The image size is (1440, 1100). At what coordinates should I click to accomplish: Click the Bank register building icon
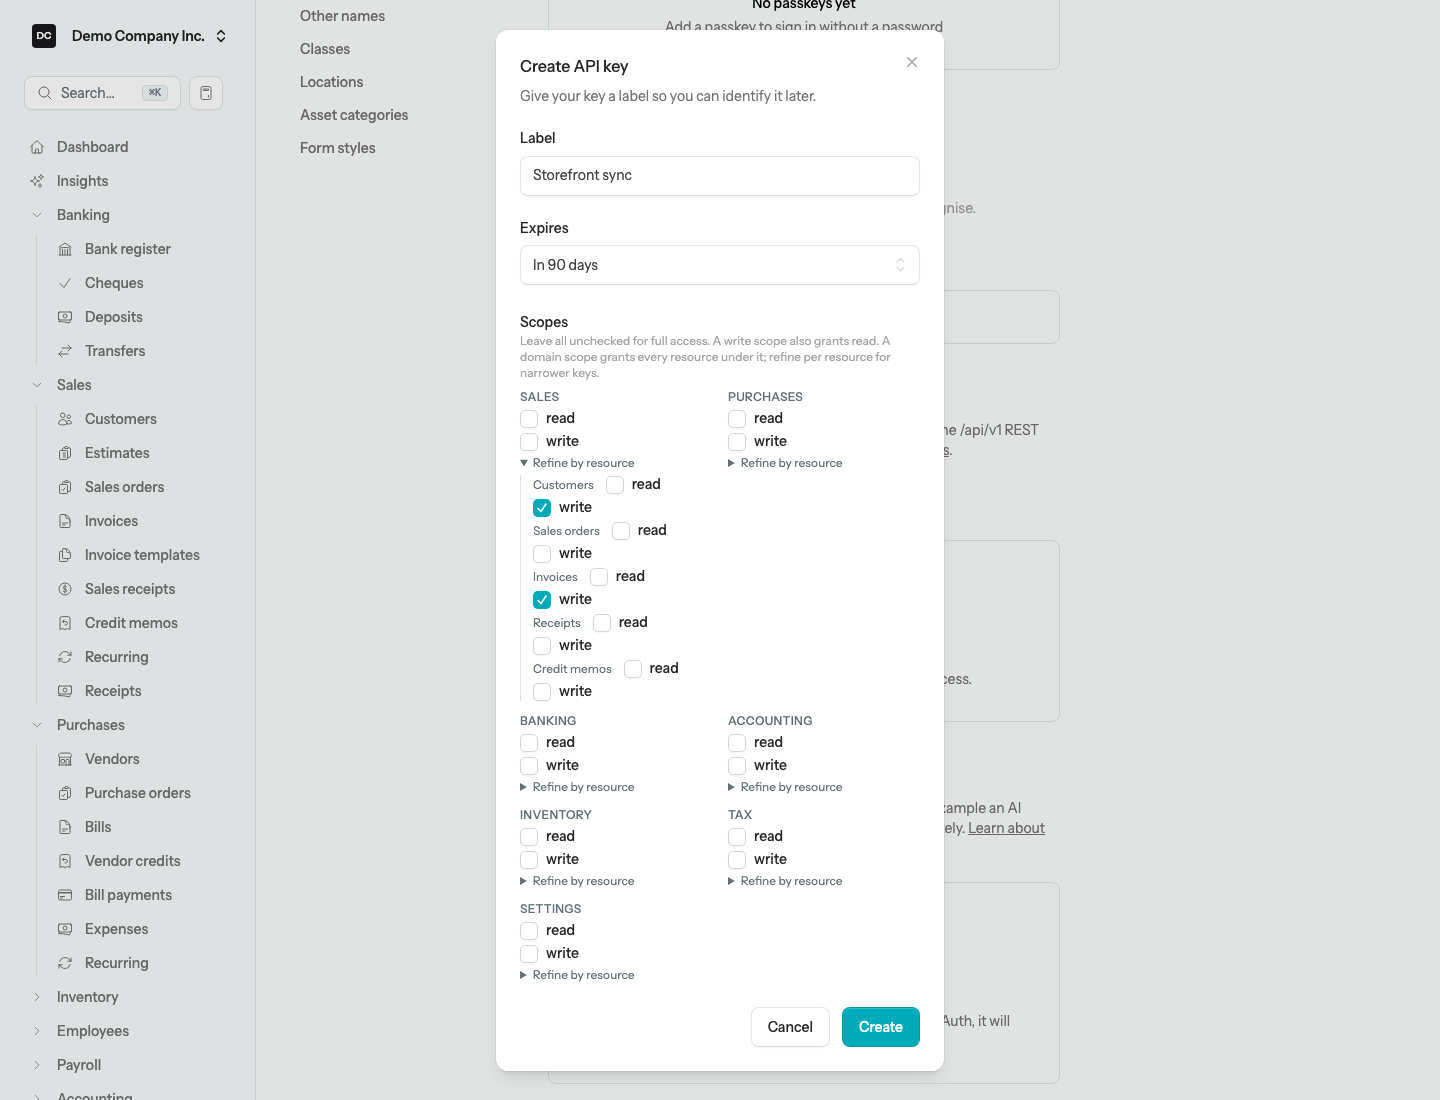click(x=65, y=249)
